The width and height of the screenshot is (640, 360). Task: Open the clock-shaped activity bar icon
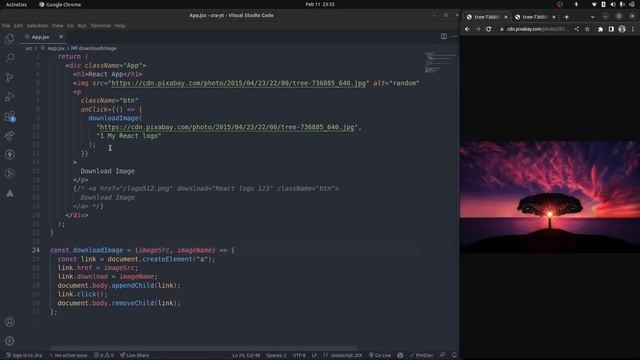10,174
